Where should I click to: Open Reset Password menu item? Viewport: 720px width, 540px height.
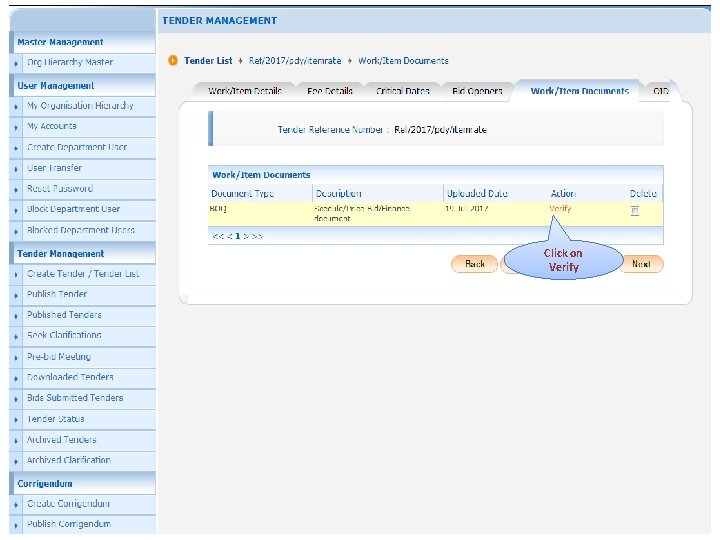tap(60, 188)
